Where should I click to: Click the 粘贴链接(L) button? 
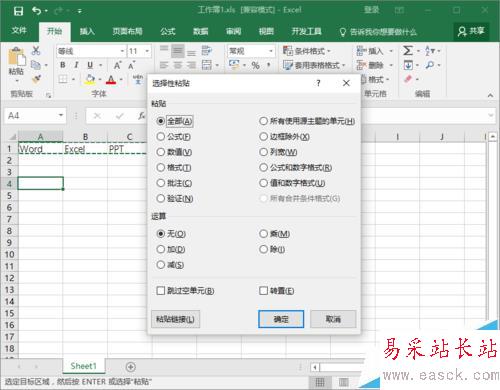(175, 319)
